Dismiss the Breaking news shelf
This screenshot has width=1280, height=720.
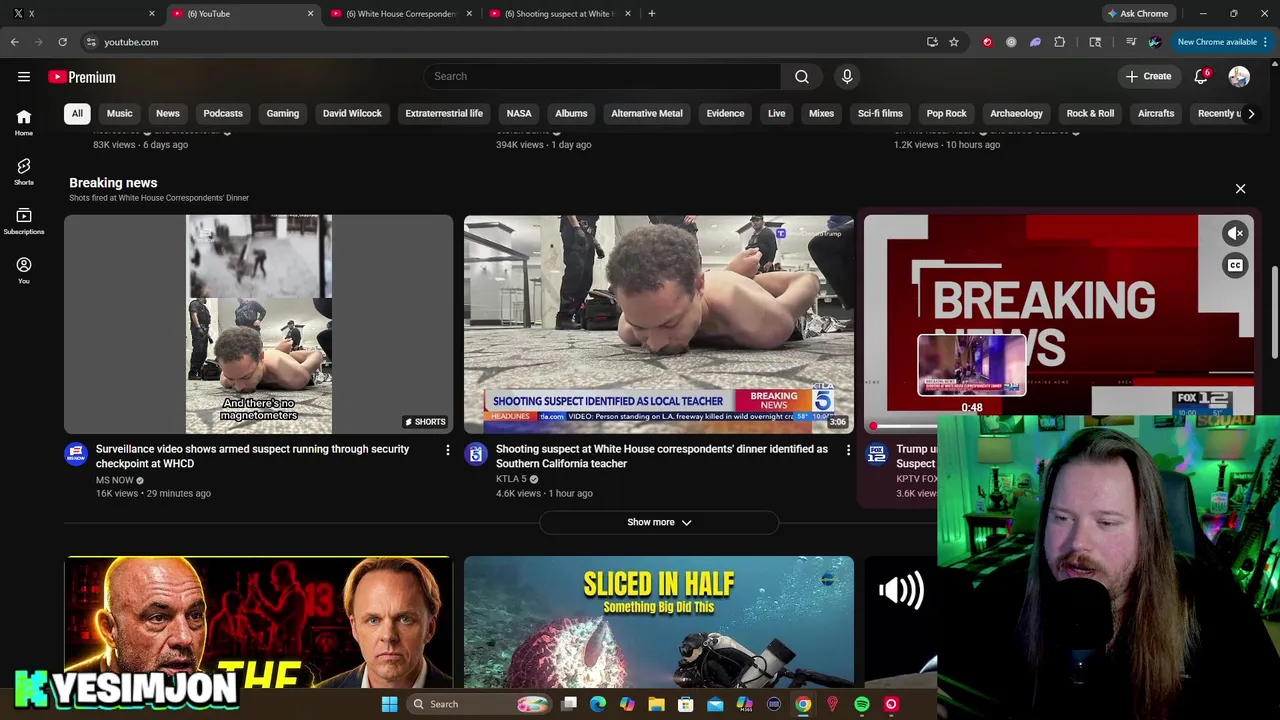tap(1240, 189)
